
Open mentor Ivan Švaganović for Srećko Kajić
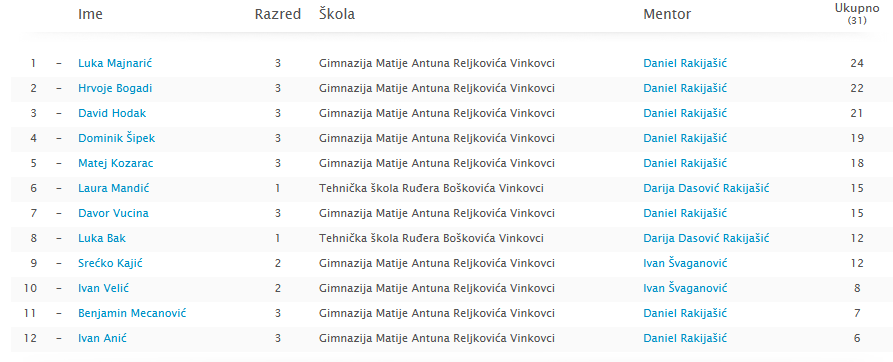[x=685, y=263]
